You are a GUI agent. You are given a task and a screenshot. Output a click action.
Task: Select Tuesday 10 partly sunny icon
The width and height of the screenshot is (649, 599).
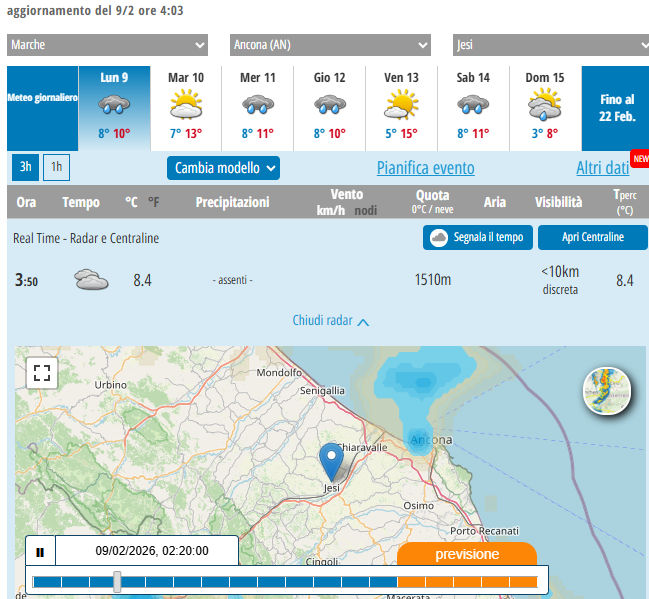[186, 104]
